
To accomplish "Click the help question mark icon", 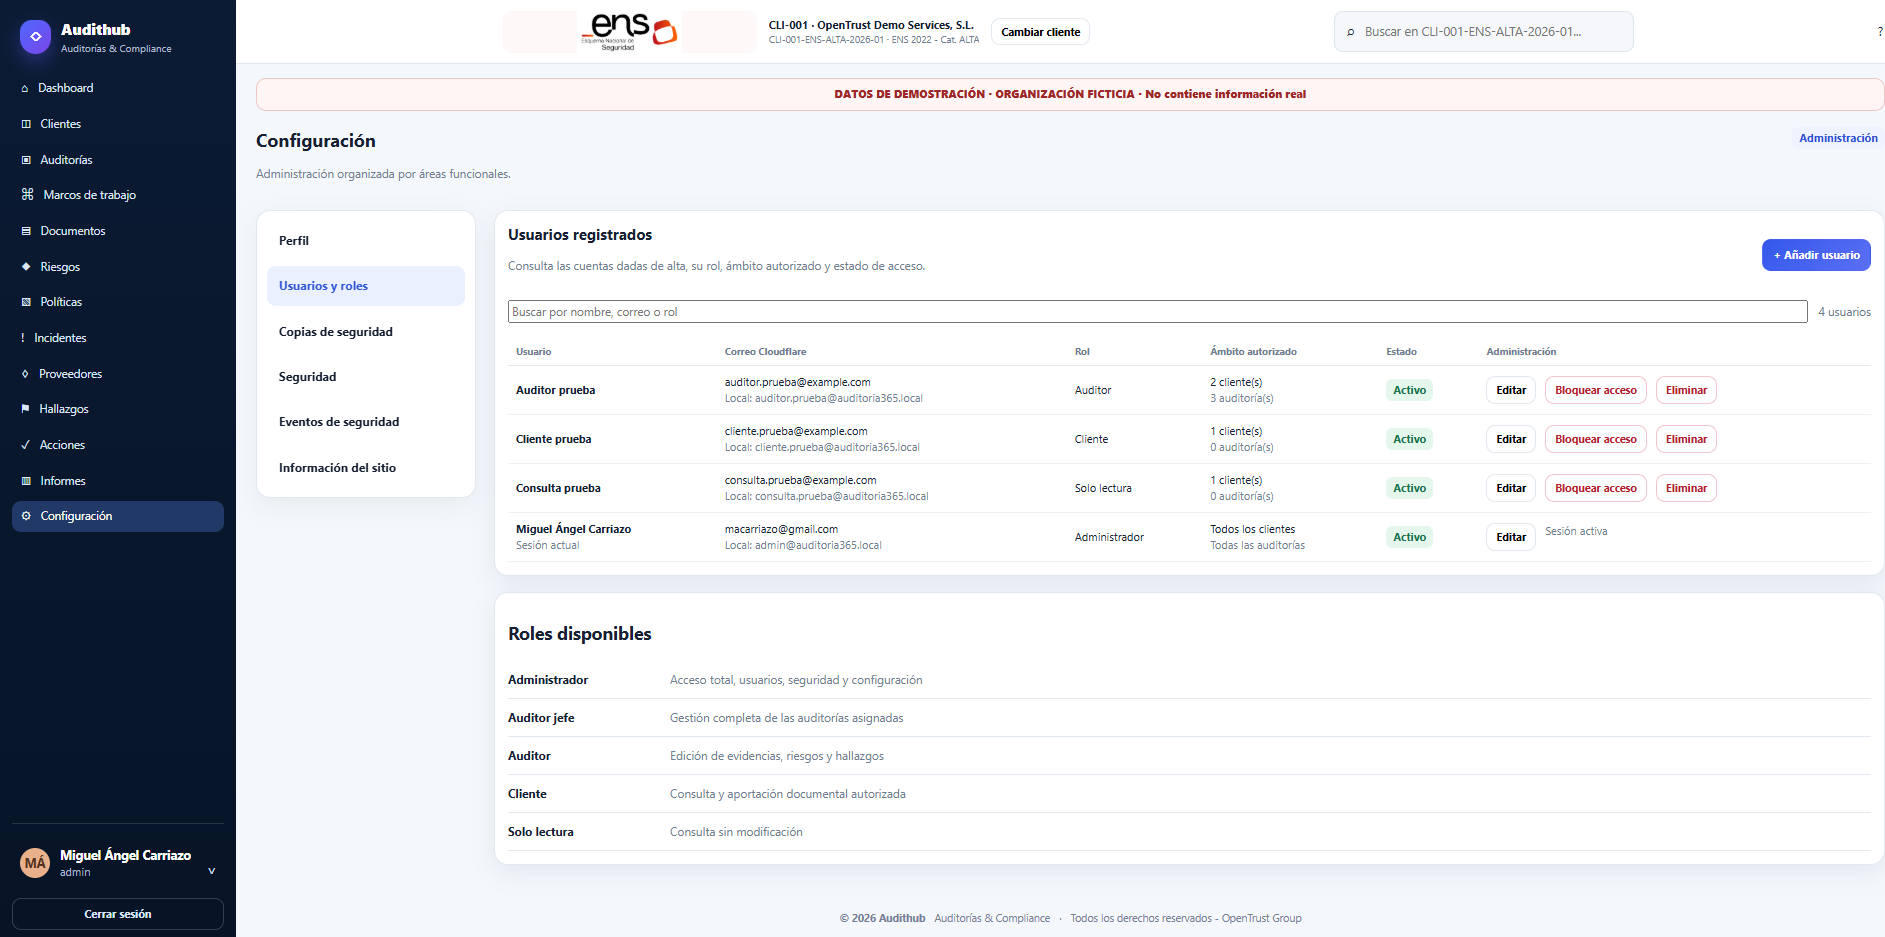I will 1879,32.
